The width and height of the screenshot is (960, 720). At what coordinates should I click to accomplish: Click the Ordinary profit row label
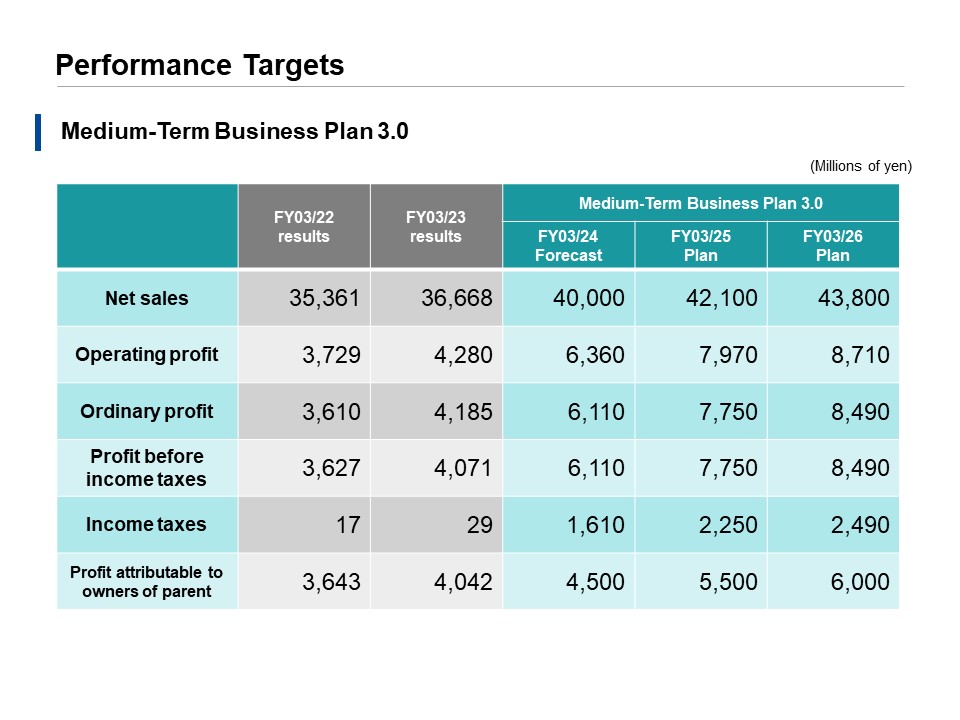(x=146, y=410)
